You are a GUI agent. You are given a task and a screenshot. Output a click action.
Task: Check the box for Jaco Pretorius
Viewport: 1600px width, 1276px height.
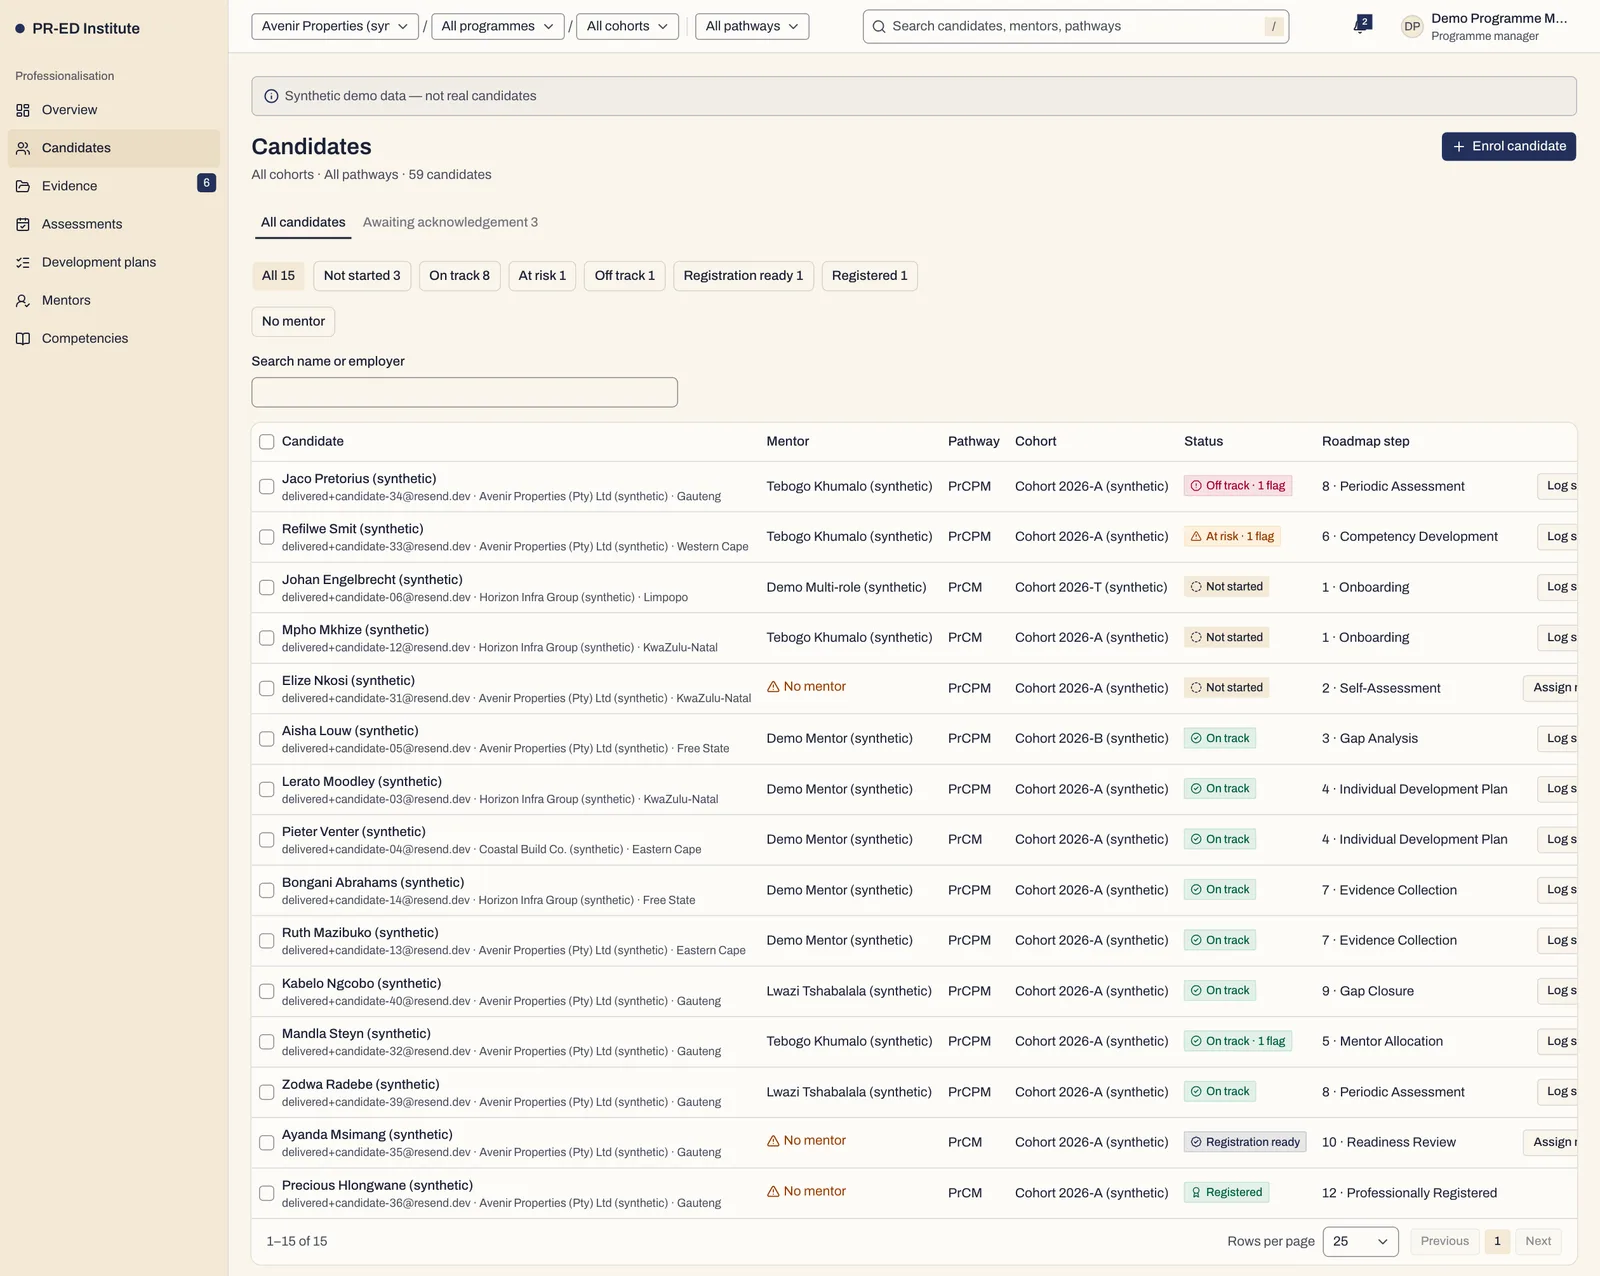coord(267,487)
